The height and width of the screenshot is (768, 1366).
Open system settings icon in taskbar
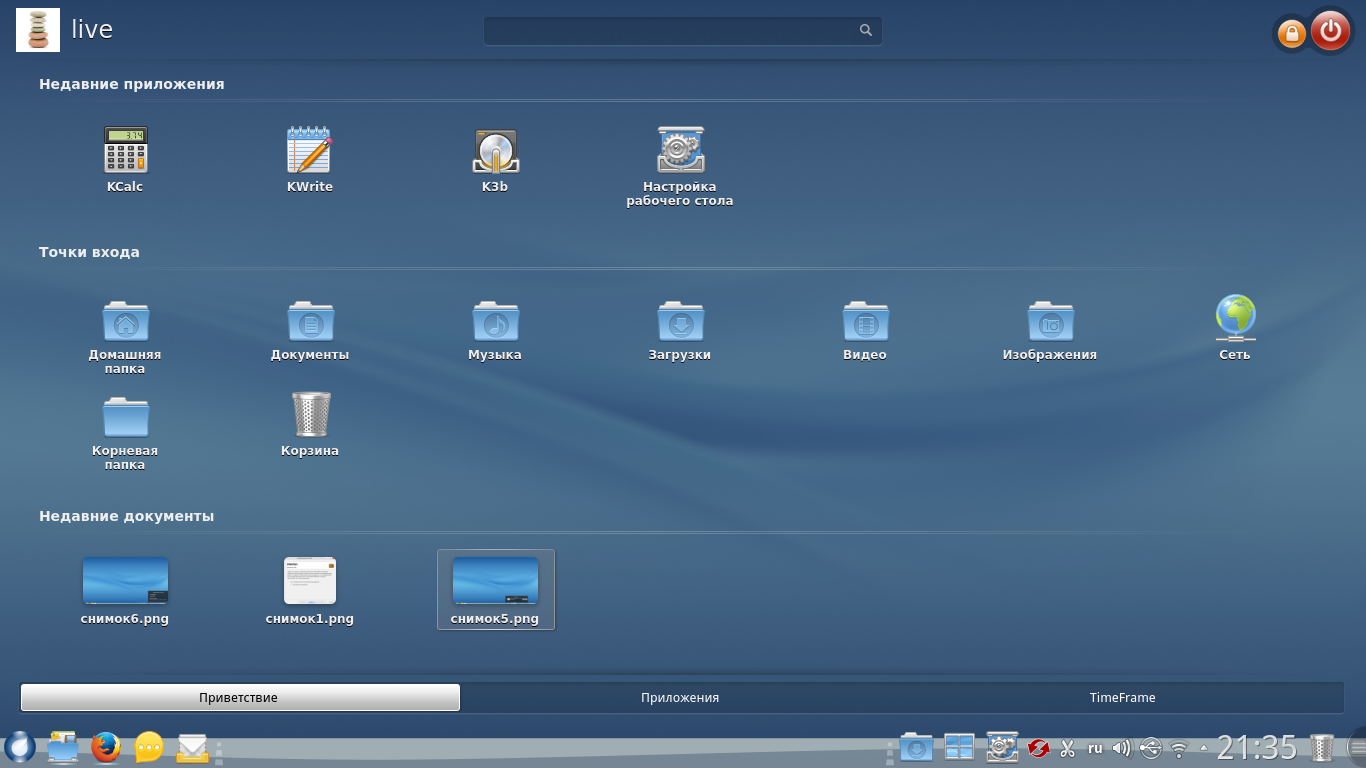pyautogui.click(x=1002, y=747)
